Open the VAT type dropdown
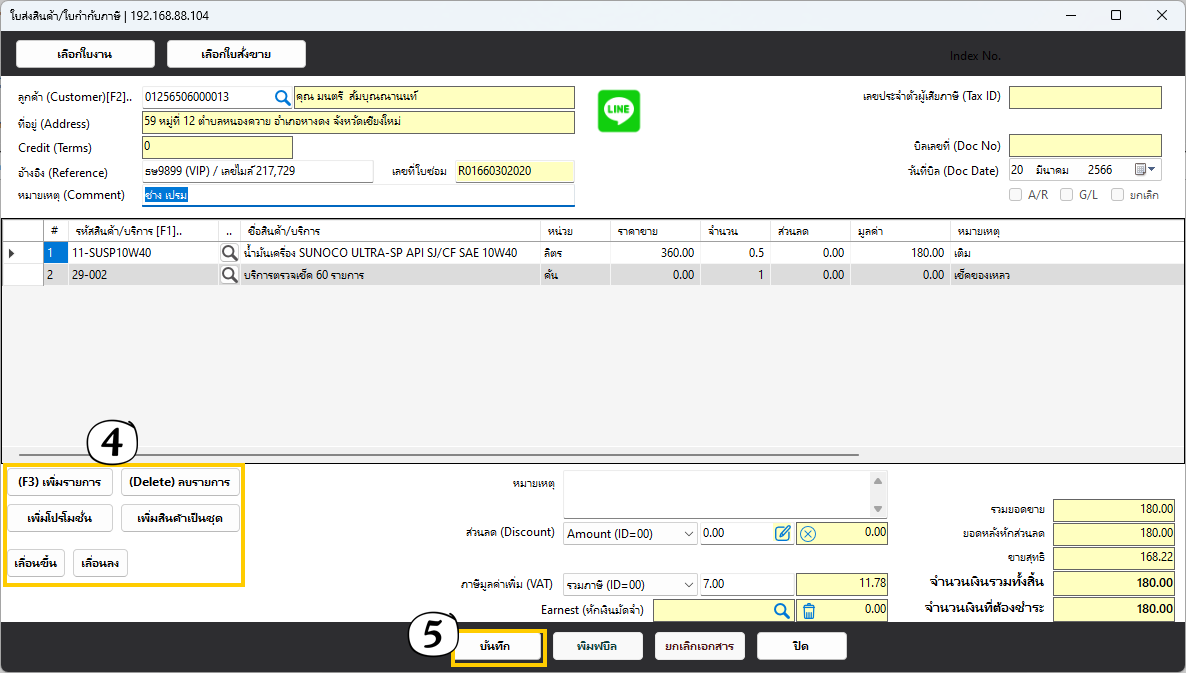The width and height of the screenshot is (1186, 673). [689, 585]
